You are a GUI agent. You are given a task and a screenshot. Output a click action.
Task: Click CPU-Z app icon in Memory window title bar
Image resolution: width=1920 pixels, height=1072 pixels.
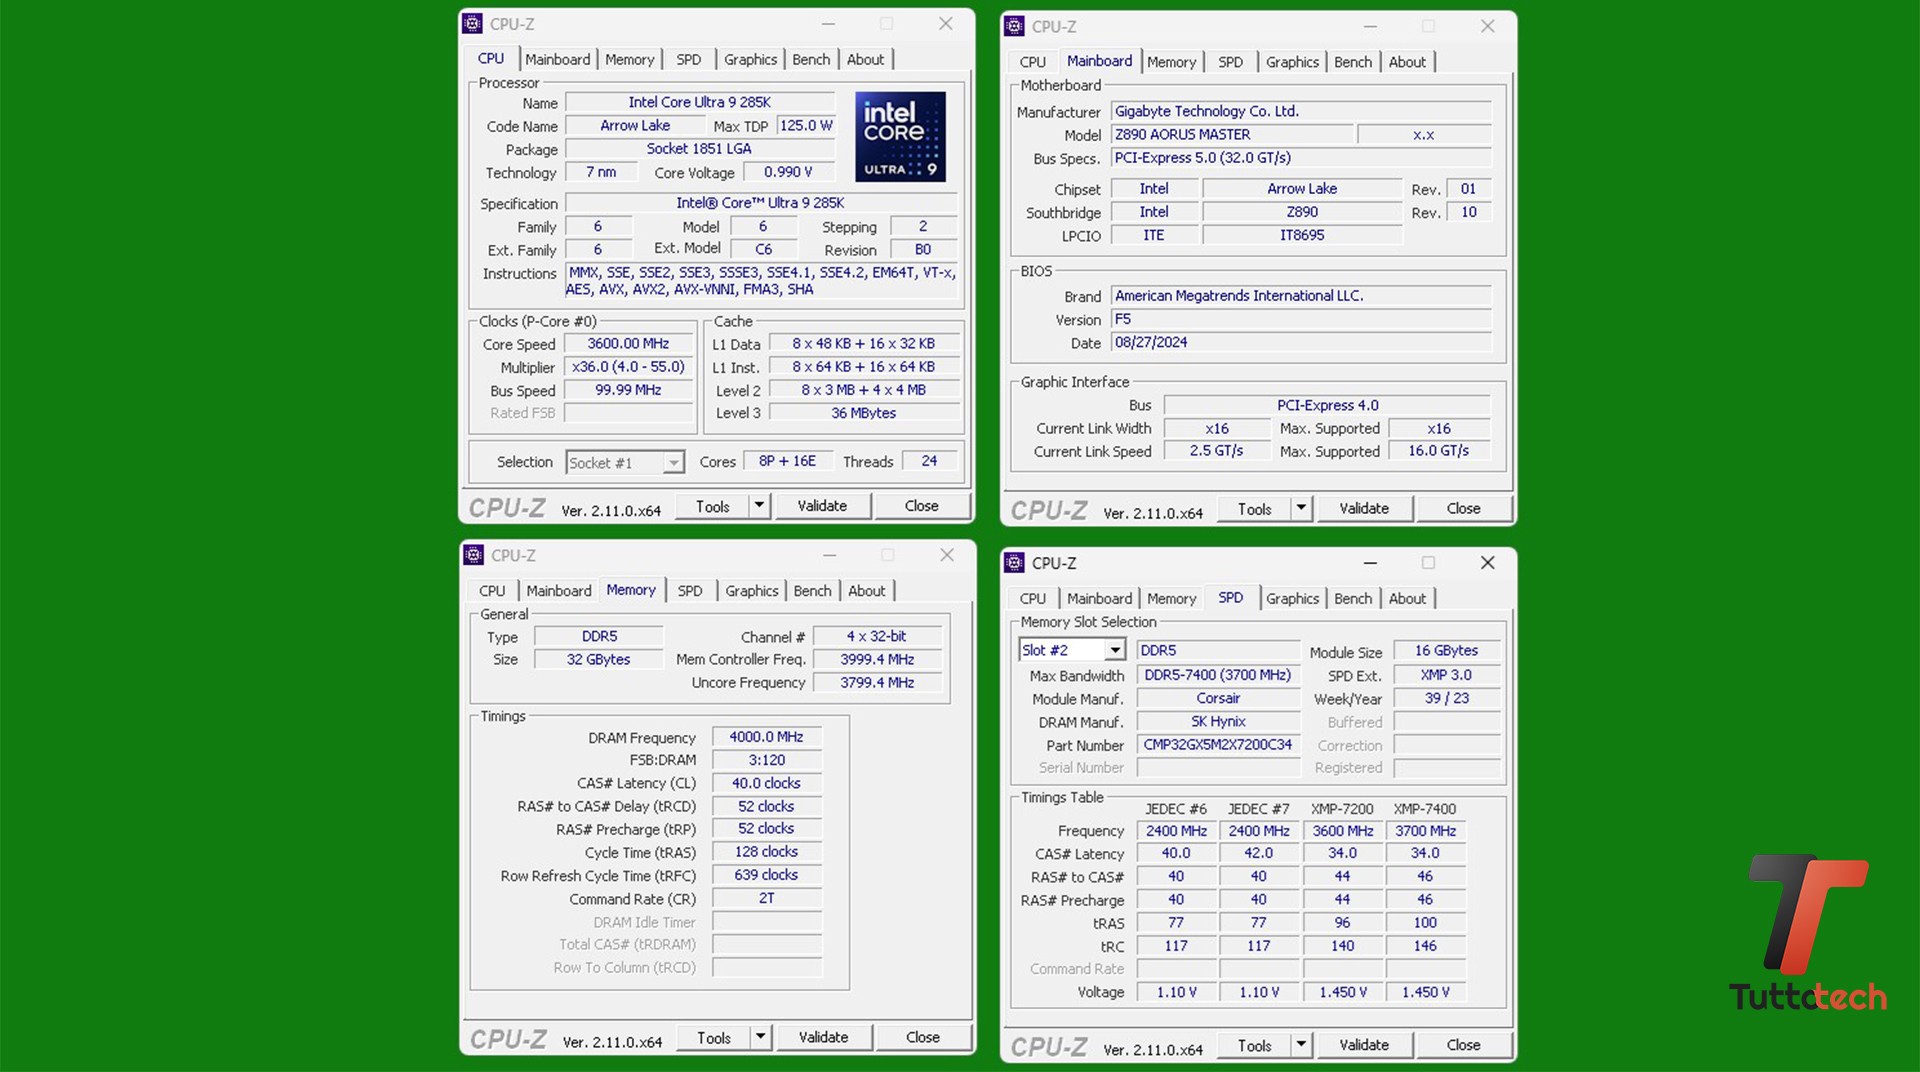(474, 555)
